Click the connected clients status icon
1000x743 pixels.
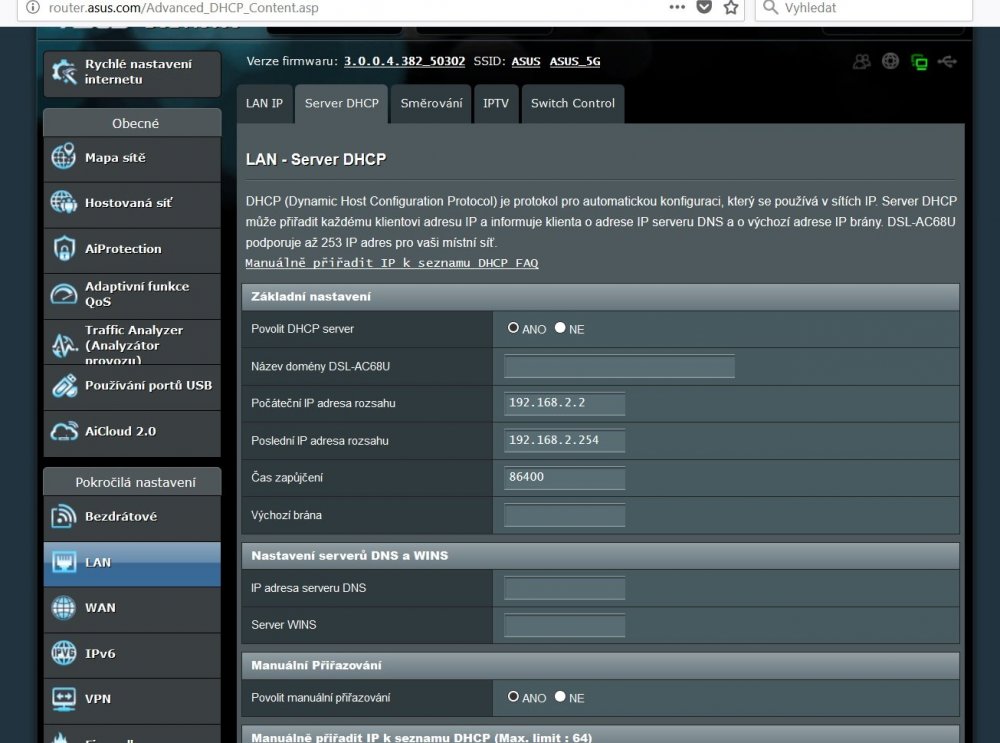tap(861, 61)
